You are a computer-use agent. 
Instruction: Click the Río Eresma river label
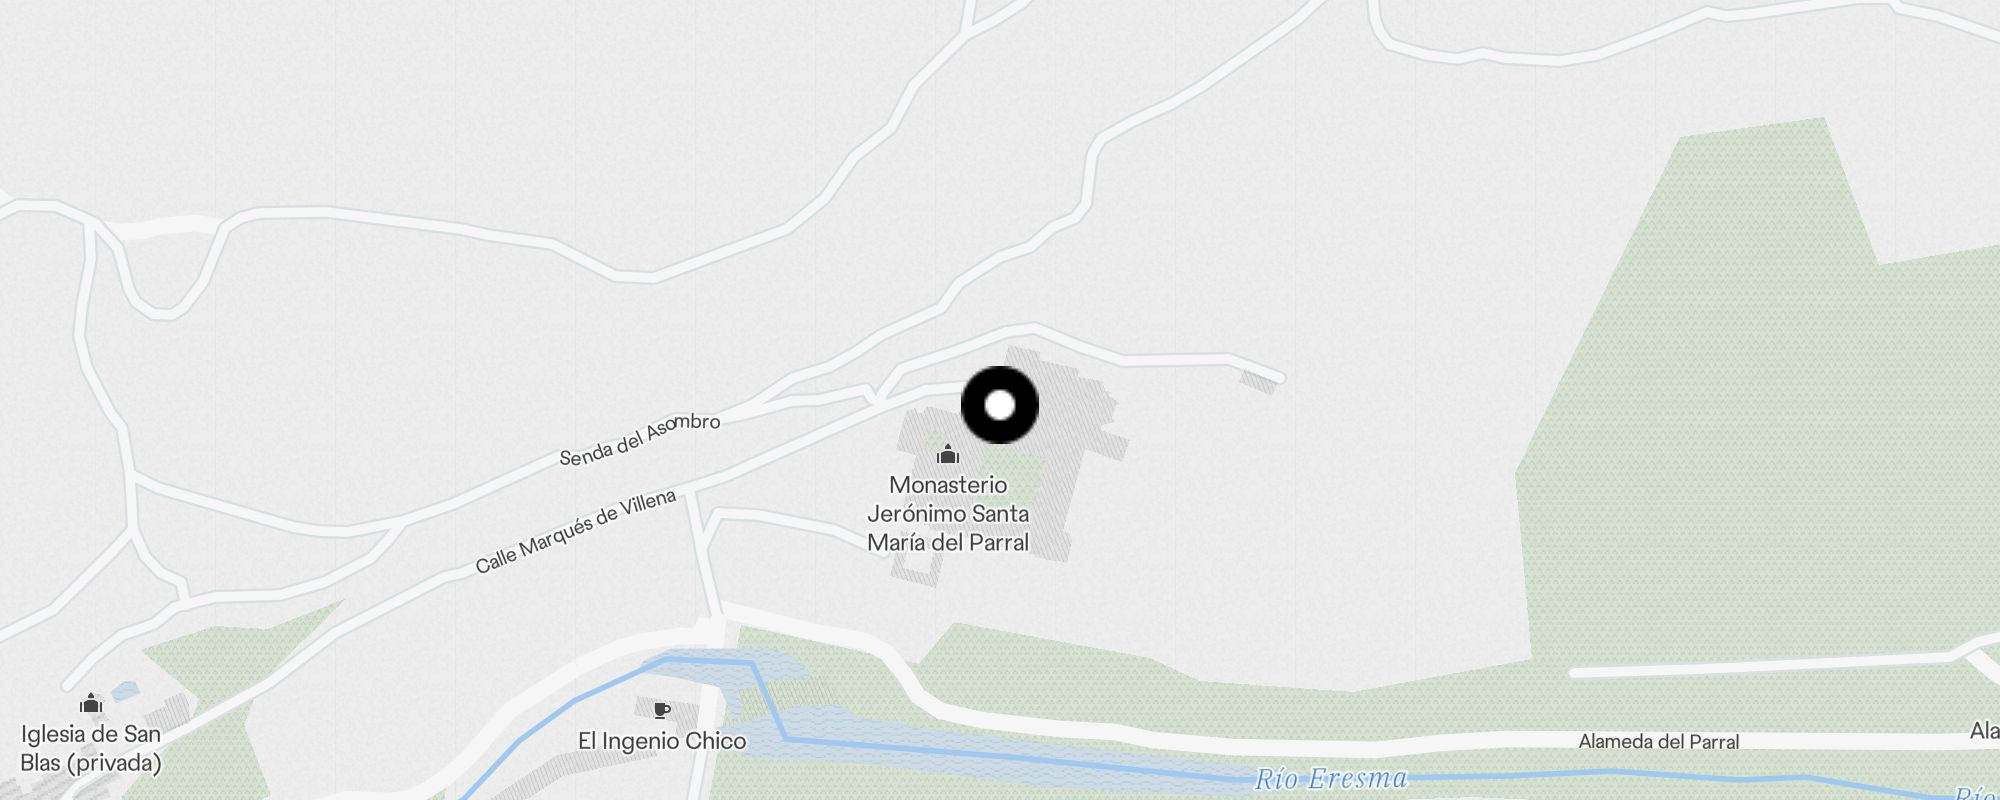(x=1331, y=779)
